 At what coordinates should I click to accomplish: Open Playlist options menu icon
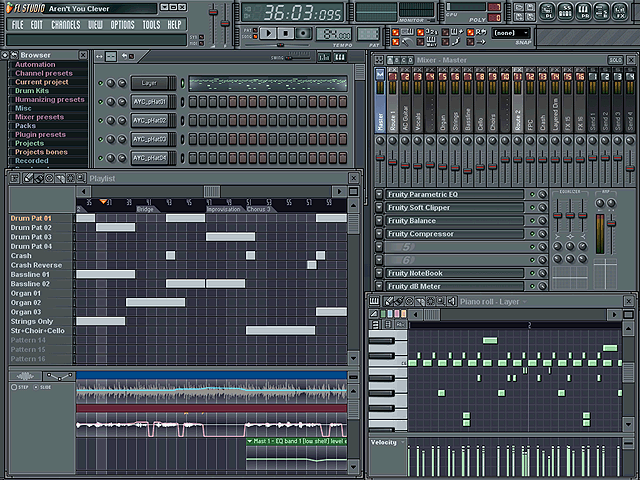coord(15,178)
